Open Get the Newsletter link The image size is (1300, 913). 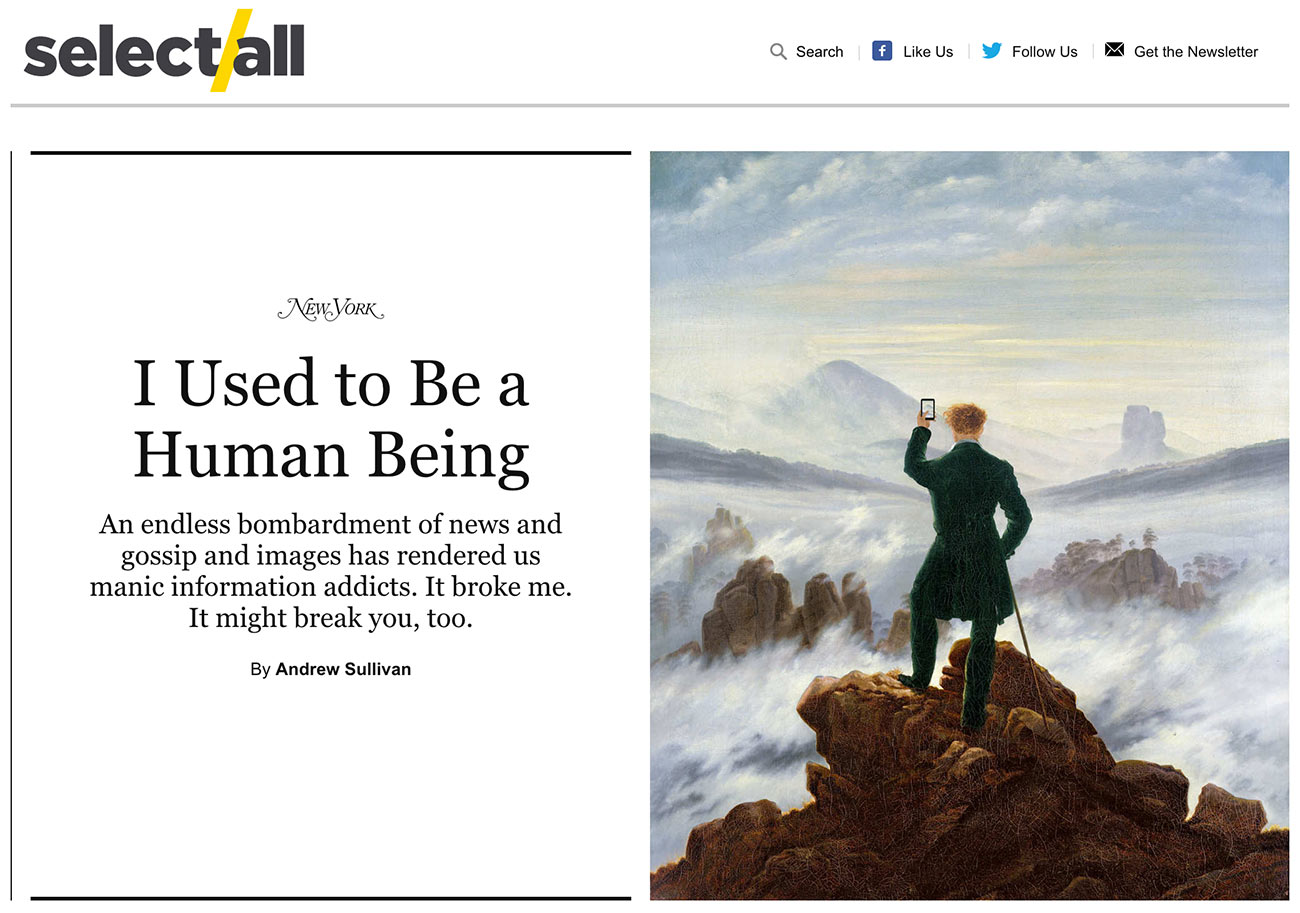tap(1196, 52)
